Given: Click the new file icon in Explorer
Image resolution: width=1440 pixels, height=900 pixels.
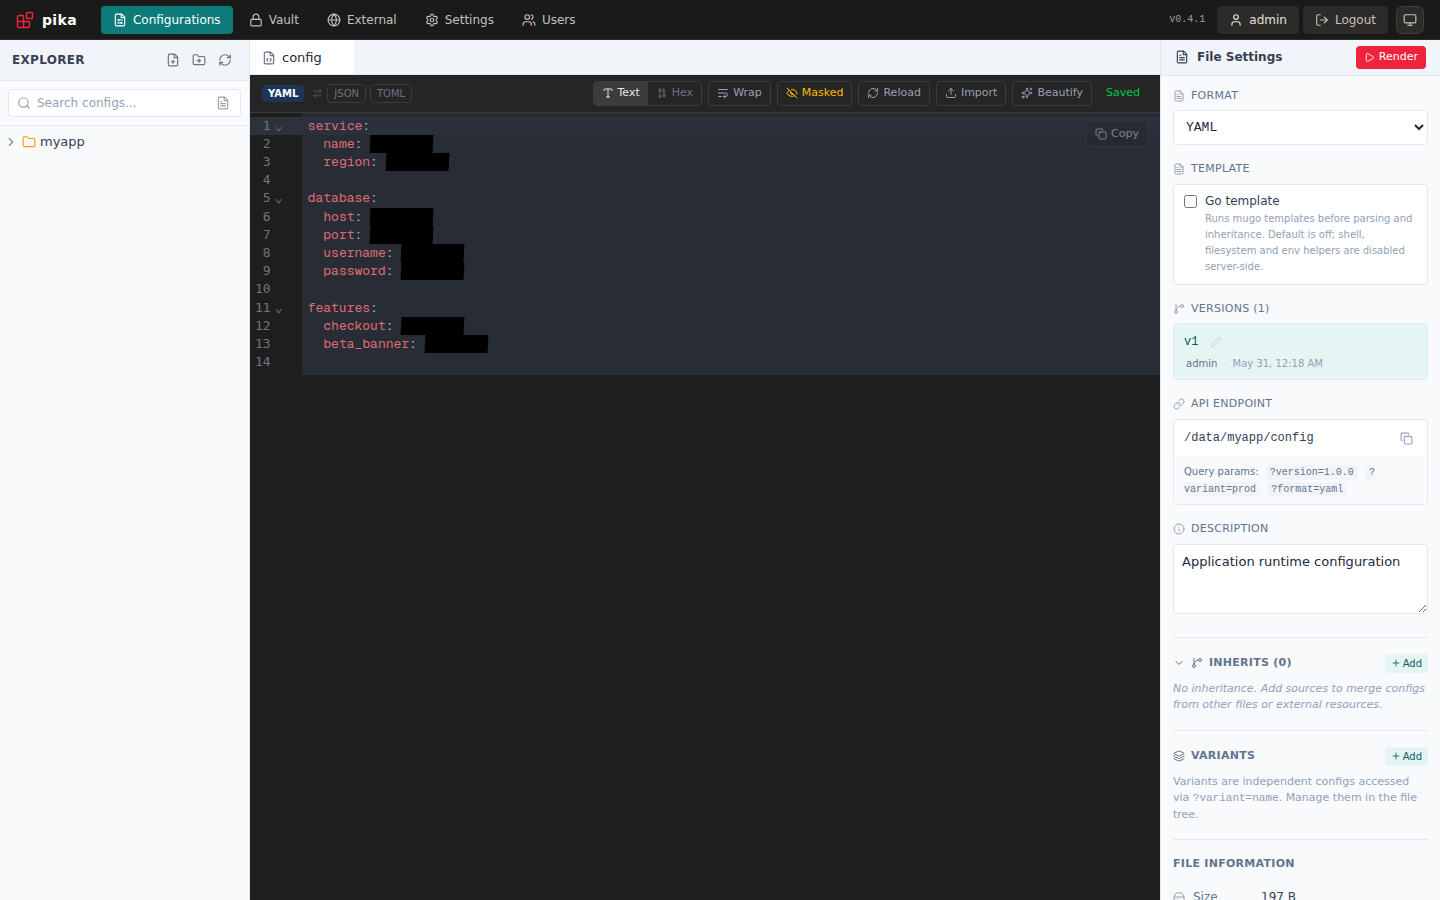Looking at the screenshot, I should [x=173, y=60].
